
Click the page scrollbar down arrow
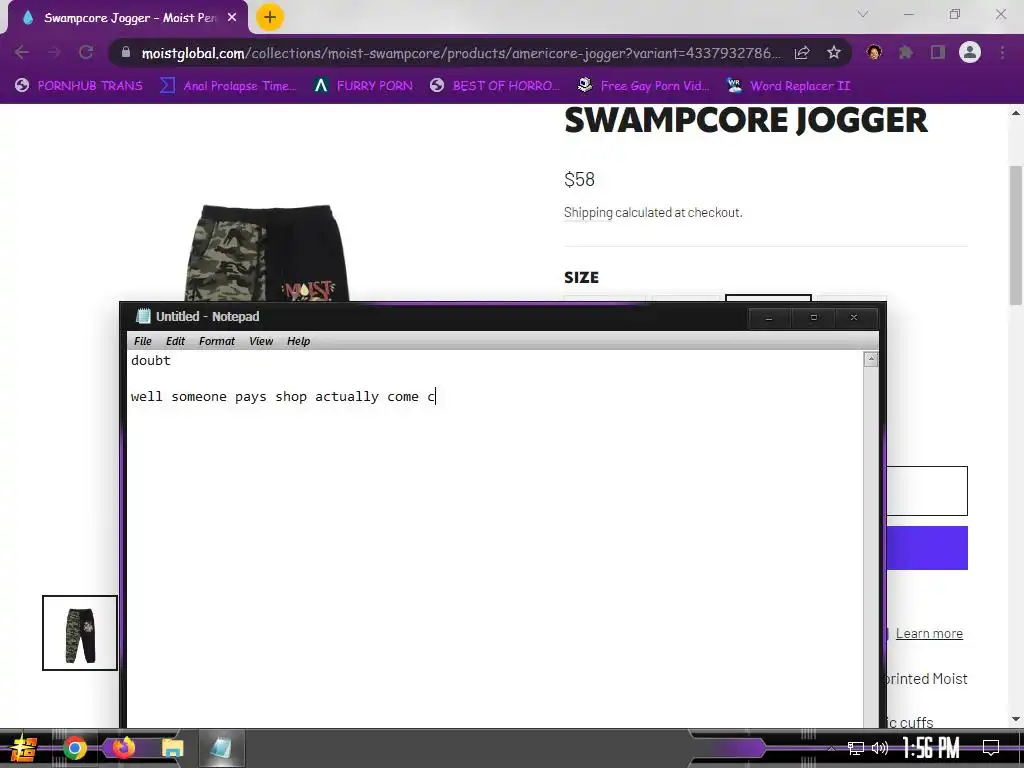pyautogui.click(x=1016, y=719)
